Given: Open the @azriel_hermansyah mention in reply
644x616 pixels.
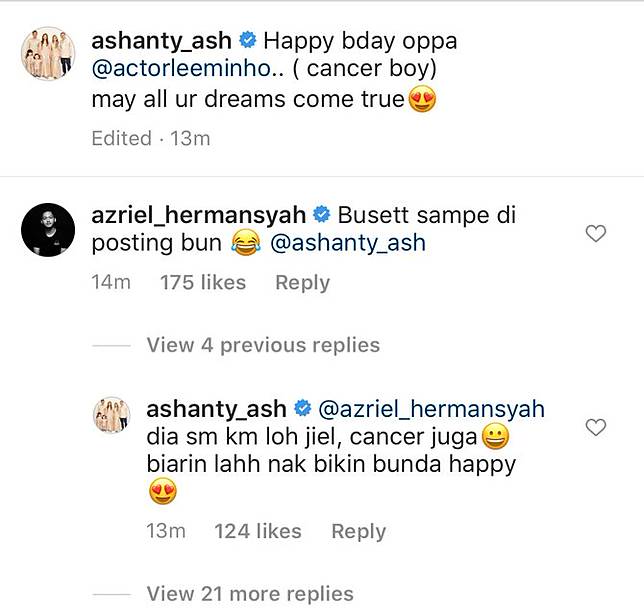Looking at the screenshot, I should tap(432, 409).
